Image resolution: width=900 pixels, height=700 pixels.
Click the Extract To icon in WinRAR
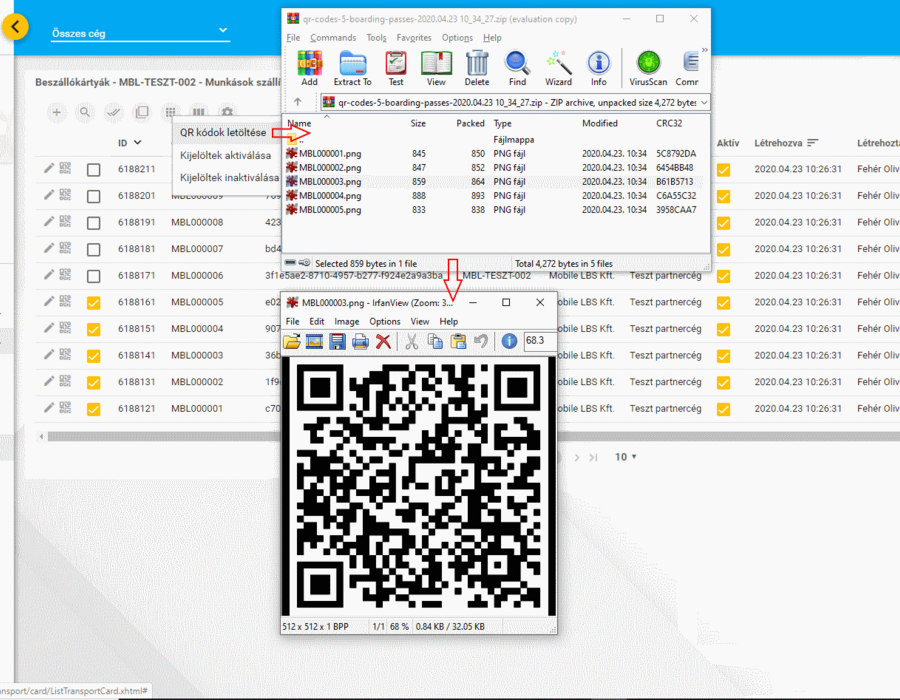point(352,68)
